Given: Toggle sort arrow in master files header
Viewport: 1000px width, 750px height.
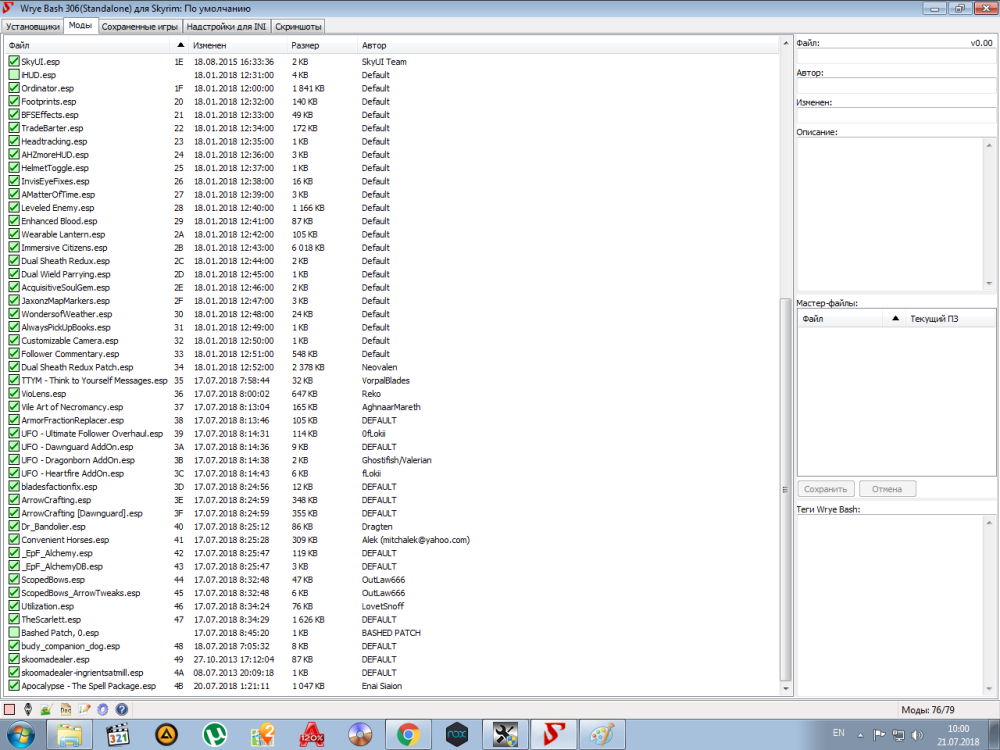Looking at the screenshot, I should [x=895, y=318].
